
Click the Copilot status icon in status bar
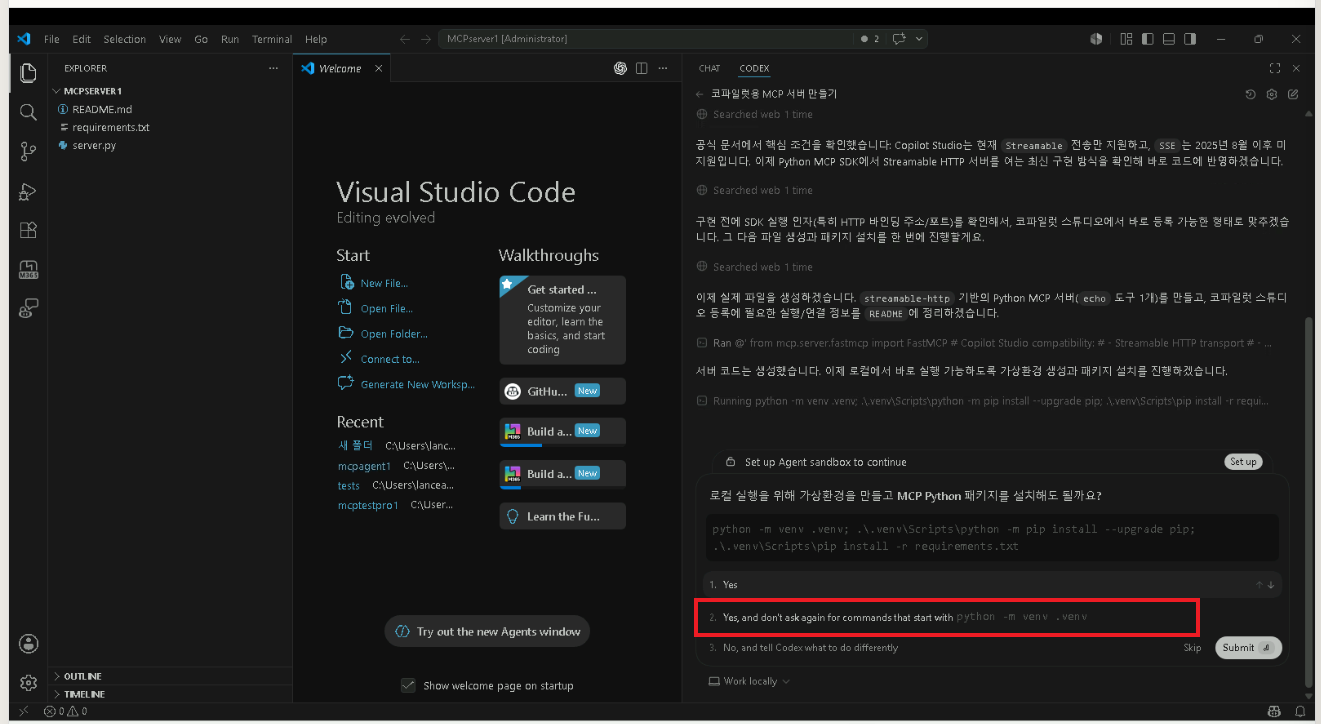1274,711
